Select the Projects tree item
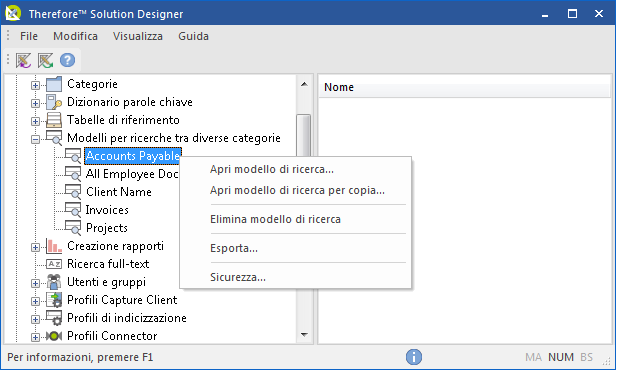This screenshot has width=617, height=371. click(107, 228)
